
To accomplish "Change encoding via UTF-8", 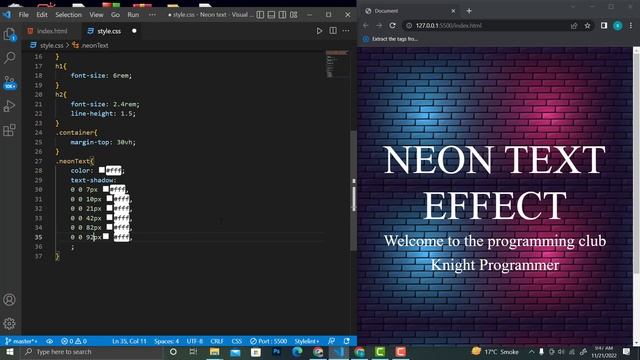I will coord(195,341).
